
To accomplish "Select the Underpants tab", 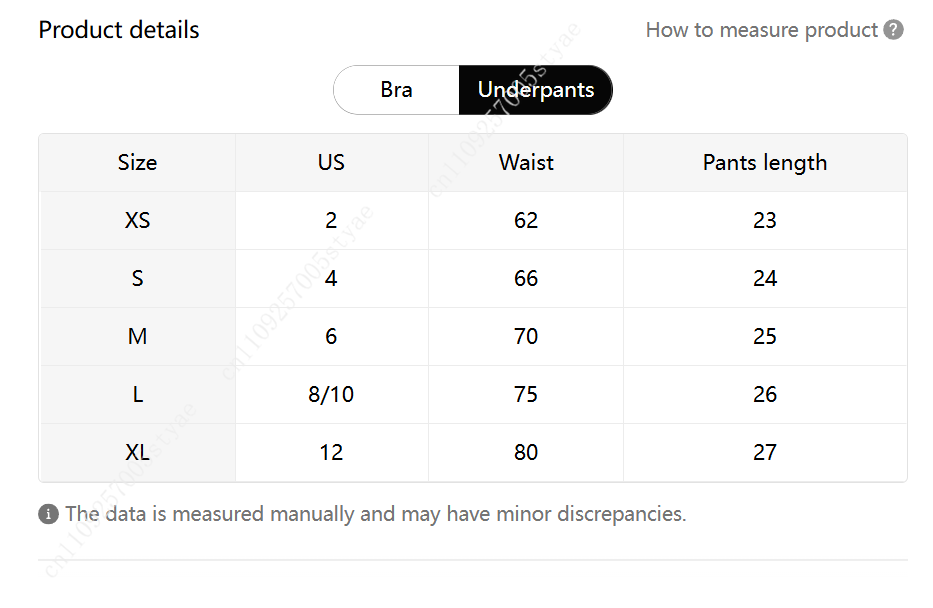I will pyautogui.click(x=536, y=90).
